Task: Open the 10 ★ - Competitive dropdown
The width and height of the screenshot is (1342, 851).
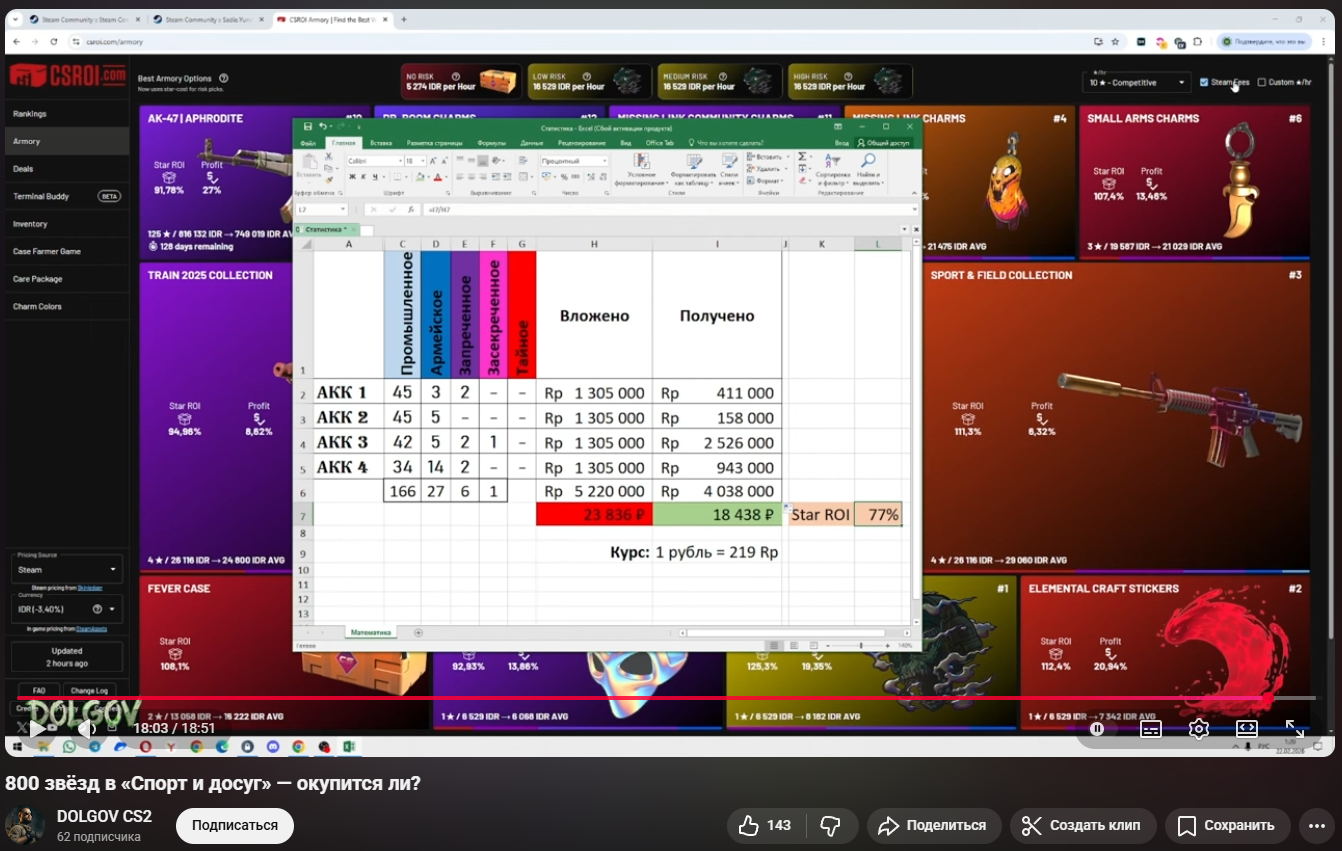Action: 1136,82
